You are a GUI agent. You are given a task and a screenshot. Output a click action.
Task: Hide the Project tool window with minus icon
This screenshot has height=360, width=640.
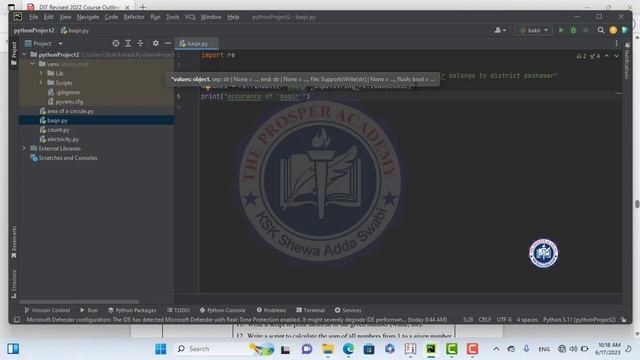pos(168,43)
